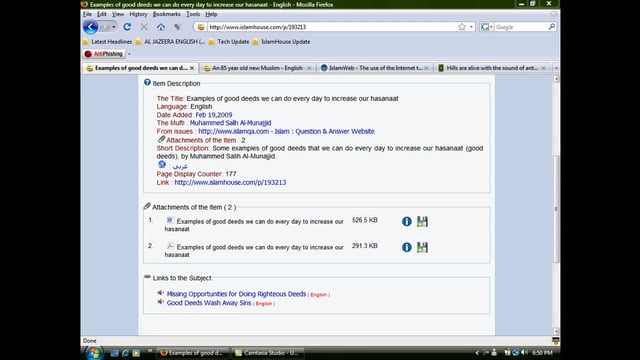Open the Feb 19,2009 date link

pos(213,115)
